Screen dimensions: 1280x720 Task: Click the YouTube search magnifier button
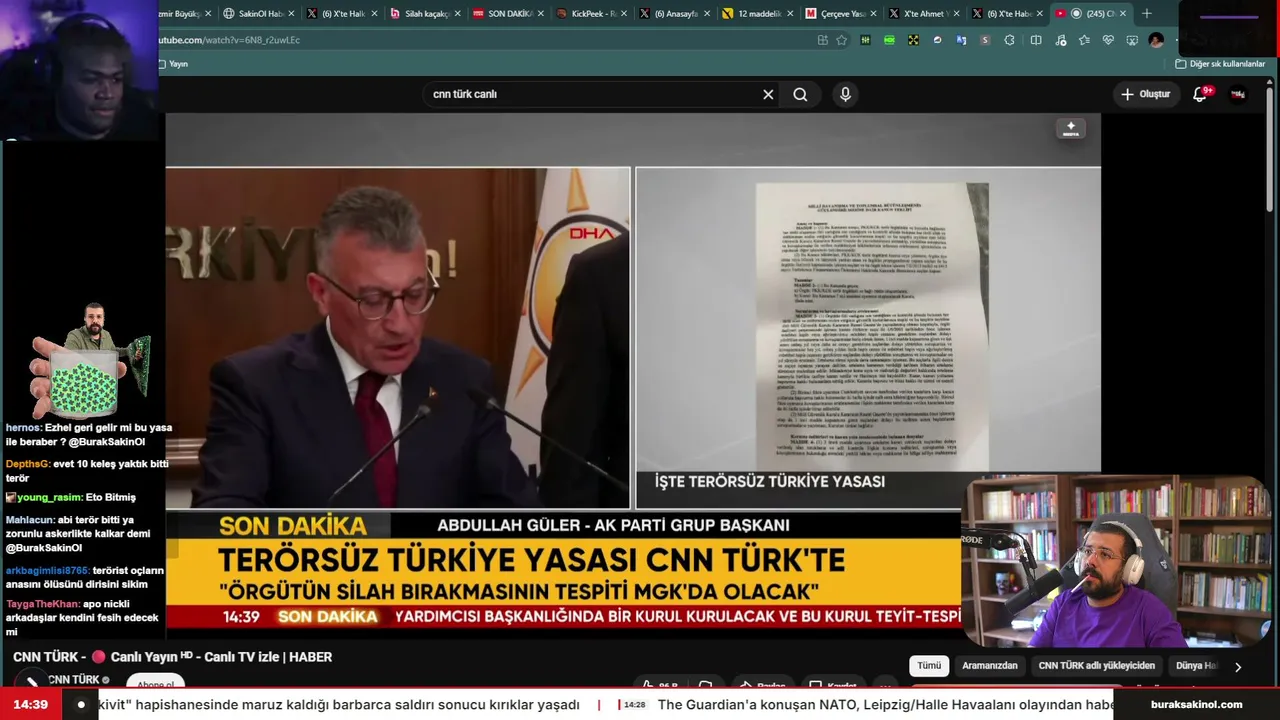click(x=800, y=94)
